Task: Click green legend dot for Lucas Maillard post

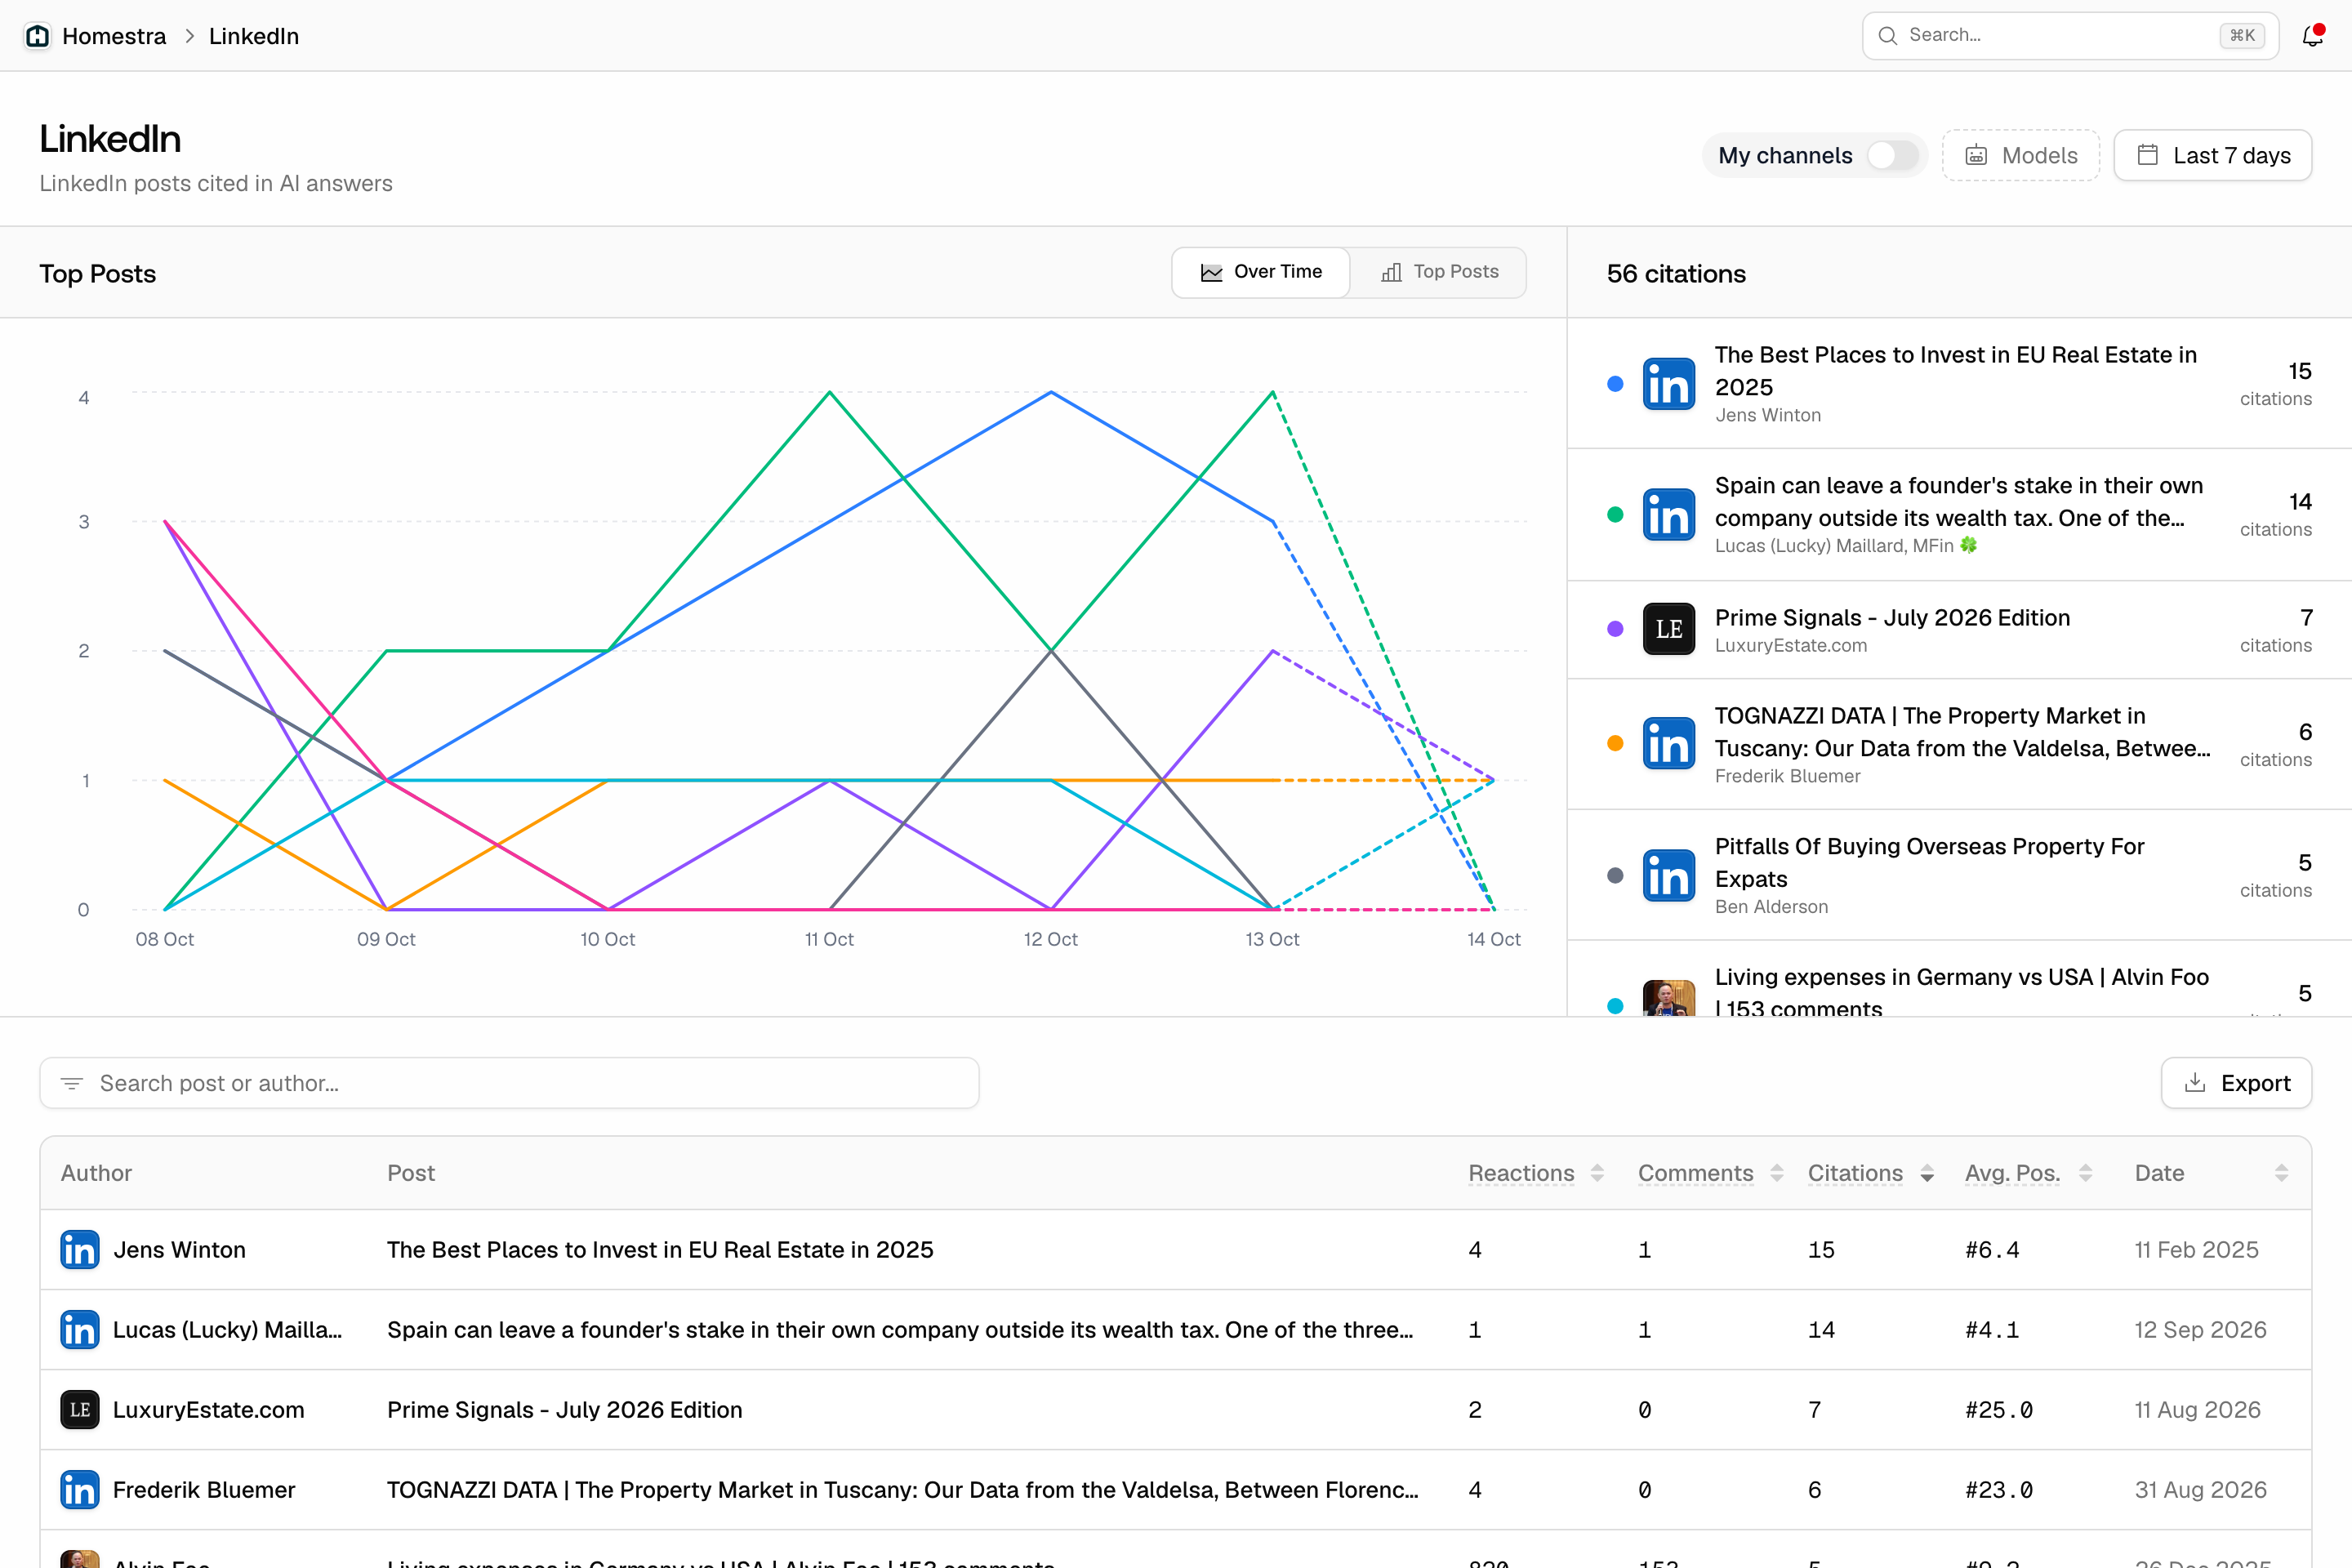Action: 1615,515
